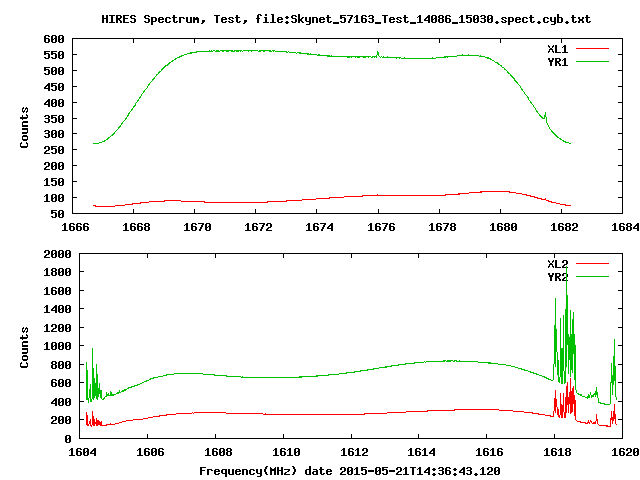640x480 pixels.
Task: Click the 1604 tick label
Action: pos(82,452)
